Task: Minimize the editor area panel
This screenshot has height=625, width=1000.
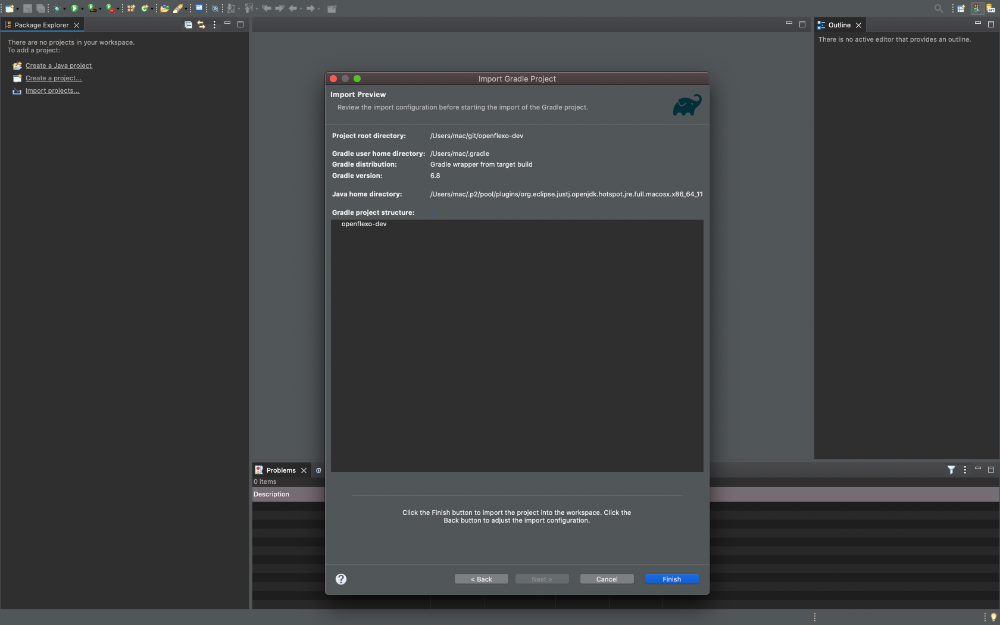Action: 789,24
